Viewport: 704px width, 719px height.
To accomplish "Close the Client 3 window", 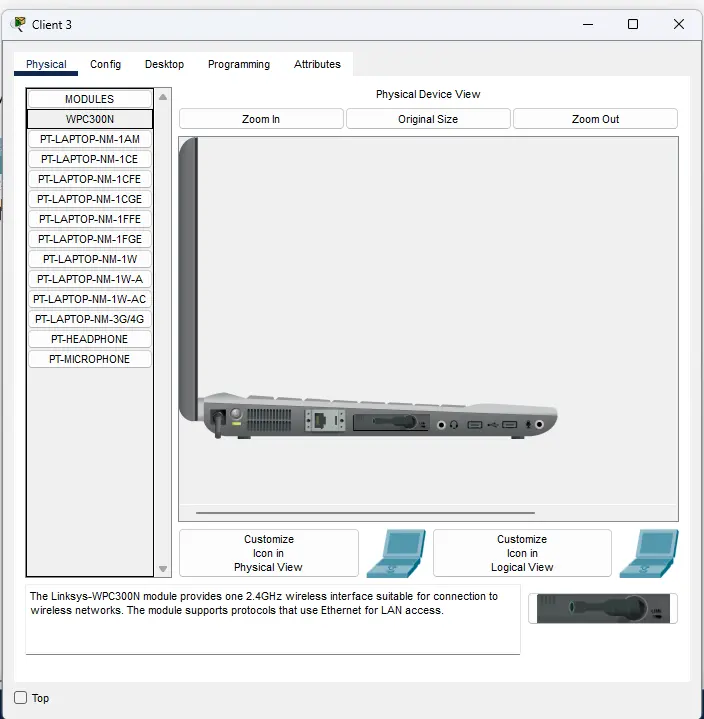I will pyautogui.click(x=679, y=24).
